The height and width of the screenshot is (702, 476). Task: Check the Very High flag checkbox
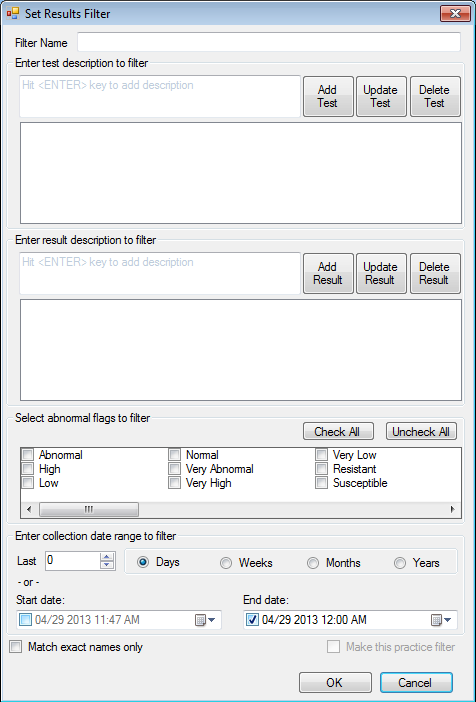174,483
